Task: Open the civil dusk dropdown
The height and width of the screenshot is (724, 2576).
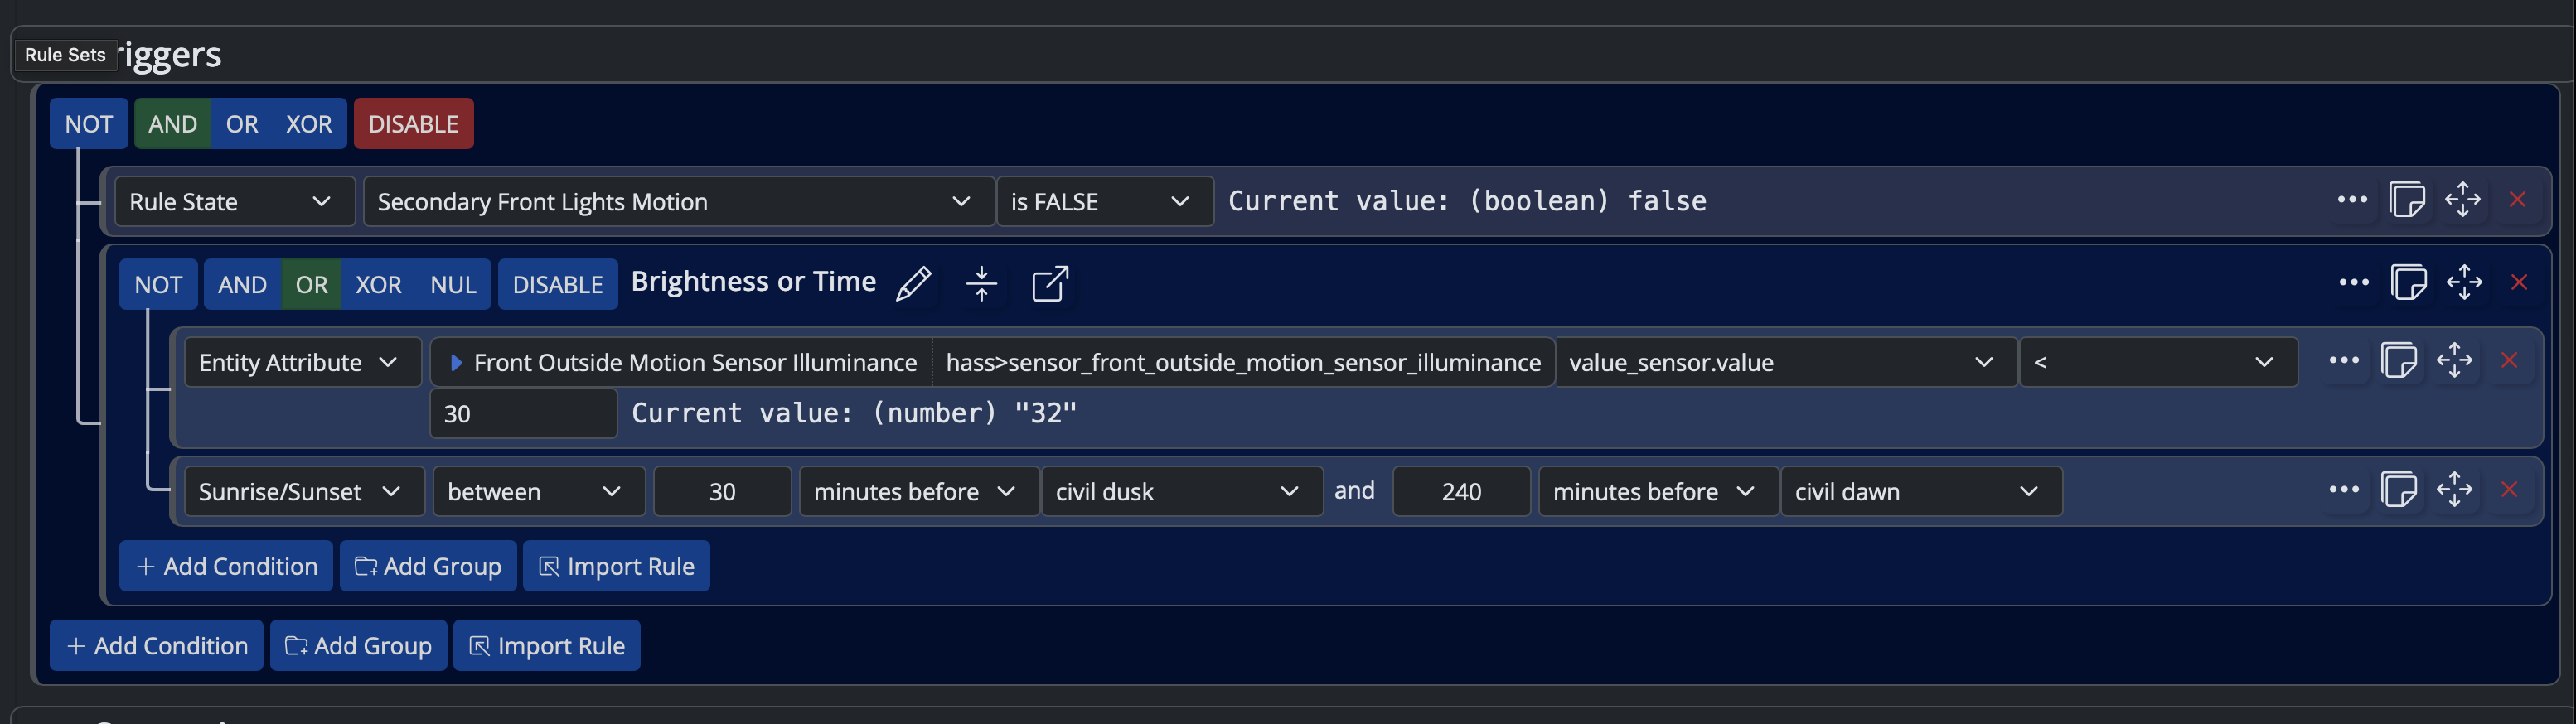Action: click(x=1180, y=492)
